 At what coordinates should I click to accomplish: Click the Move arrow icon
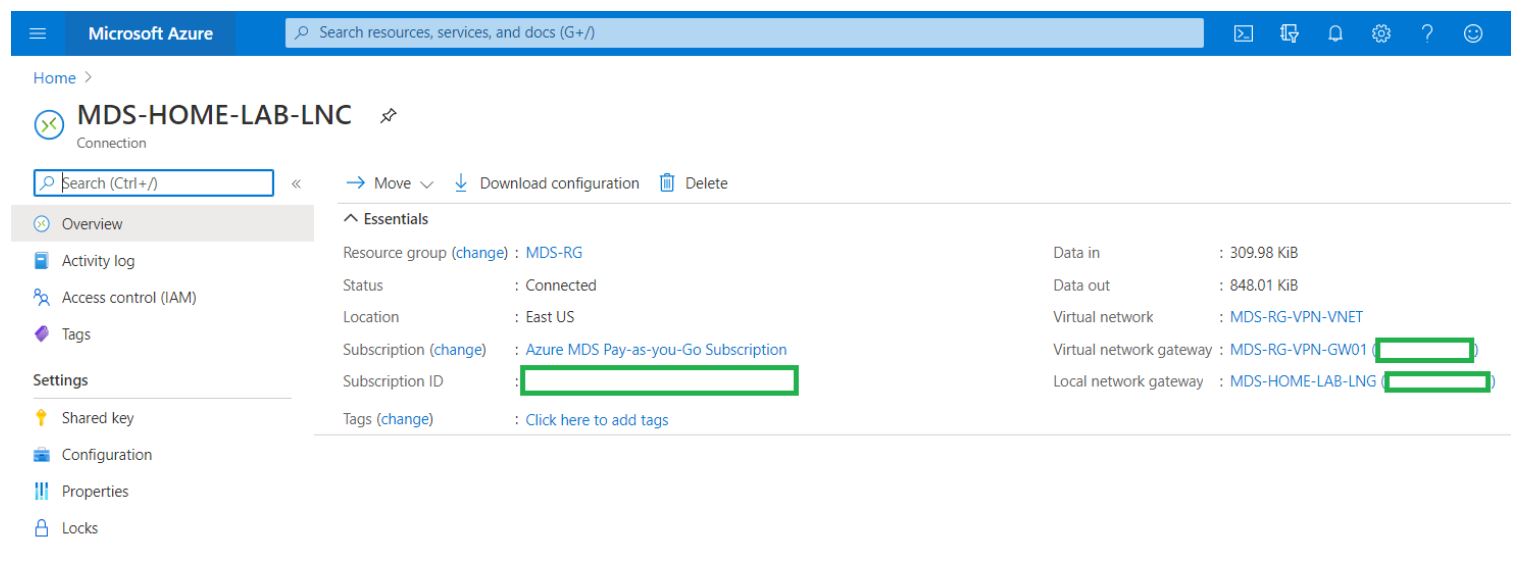(x=355, y=183)
